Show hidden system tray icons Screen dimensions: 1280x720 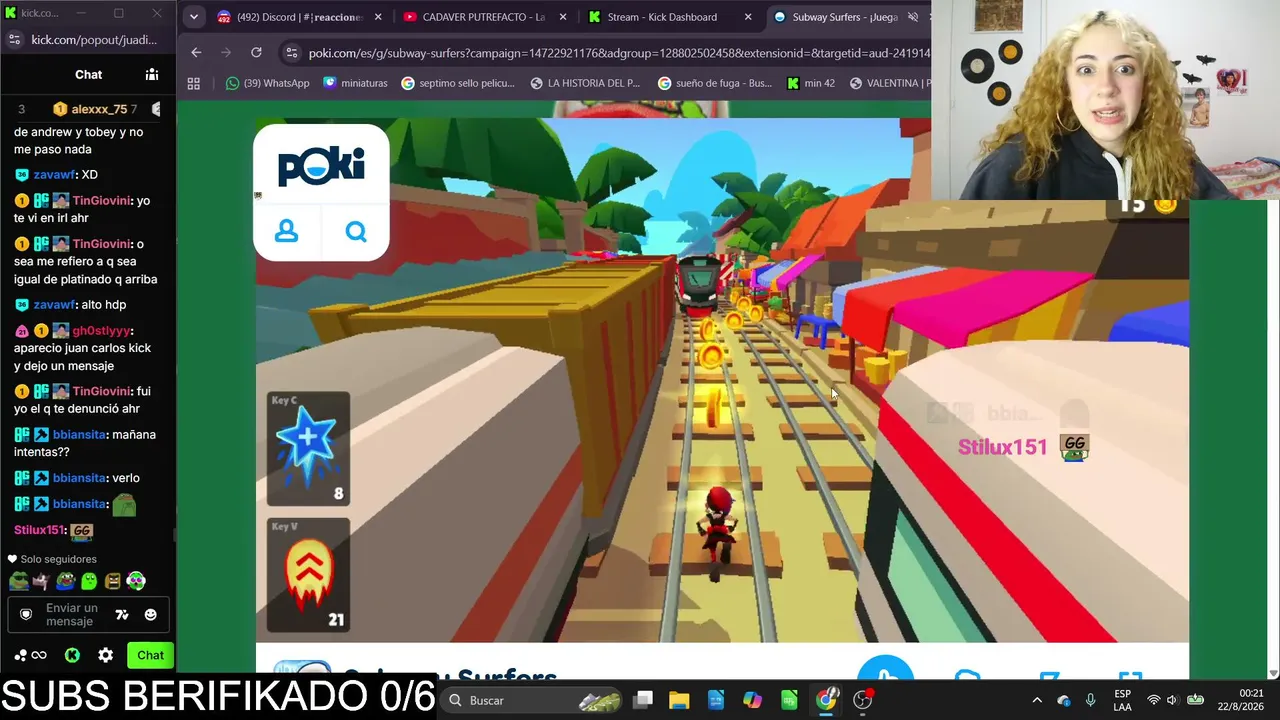point(1037,700)
